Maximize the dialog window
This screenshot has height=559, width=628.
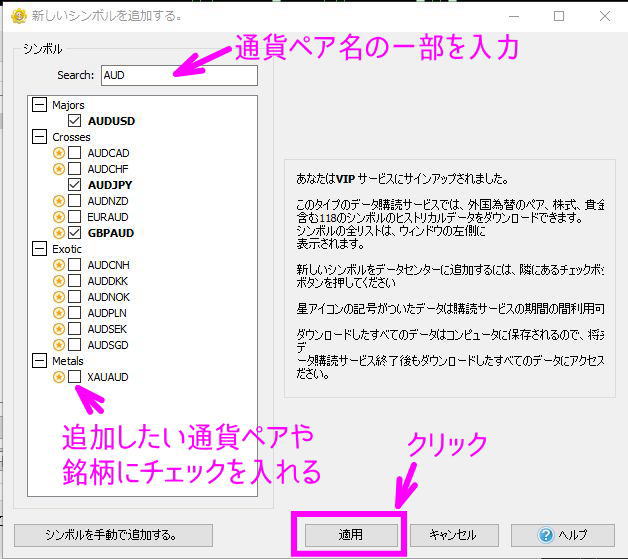point(559,16)
